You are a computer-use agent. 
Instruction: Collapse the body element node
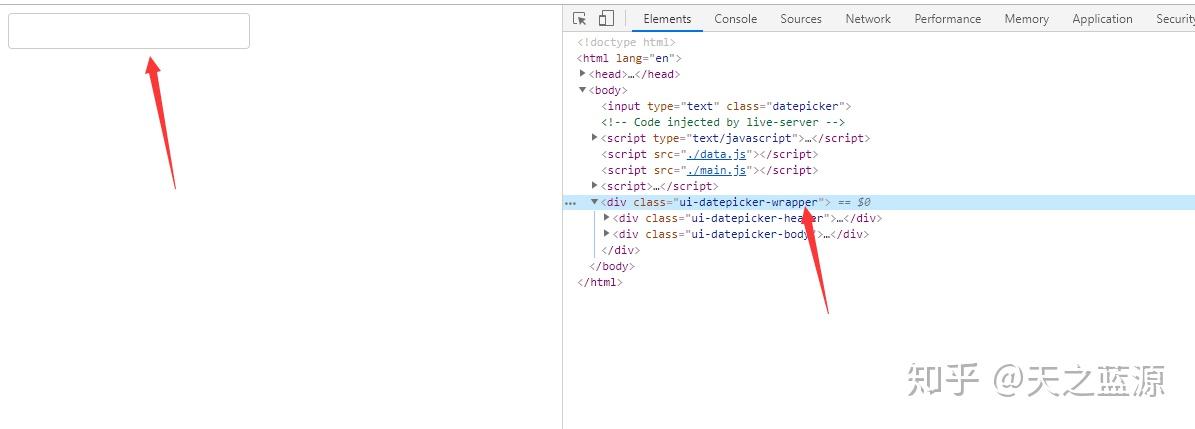click(x=583, y=90)
